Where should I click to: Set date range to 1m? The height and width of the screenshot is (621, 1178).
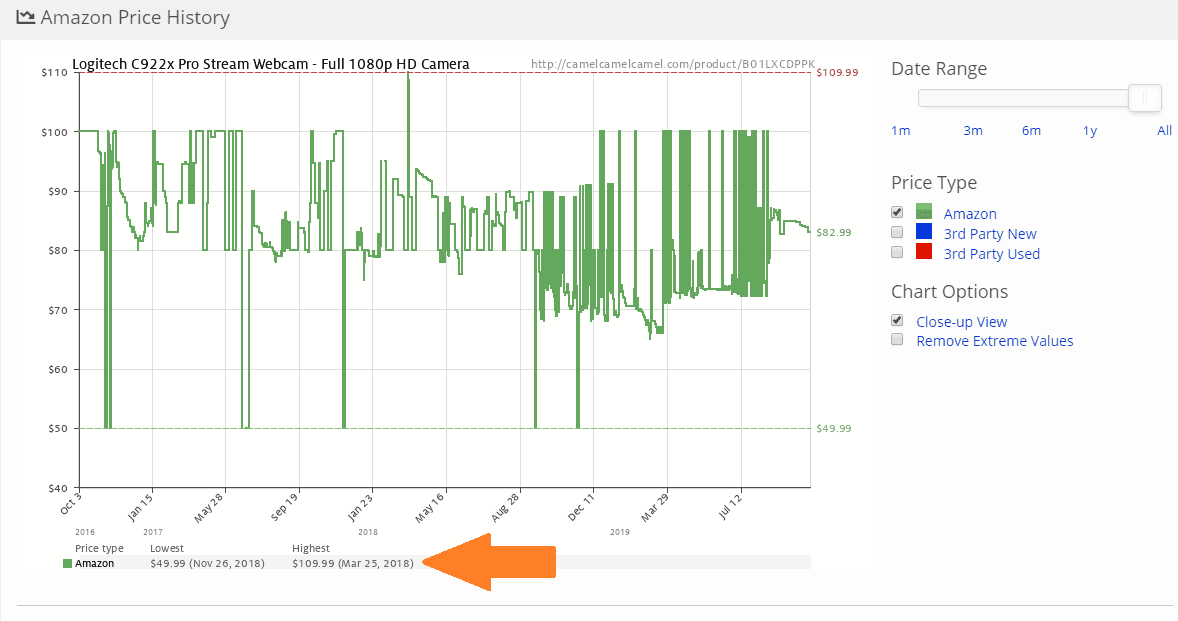click(x=901, y=131)
